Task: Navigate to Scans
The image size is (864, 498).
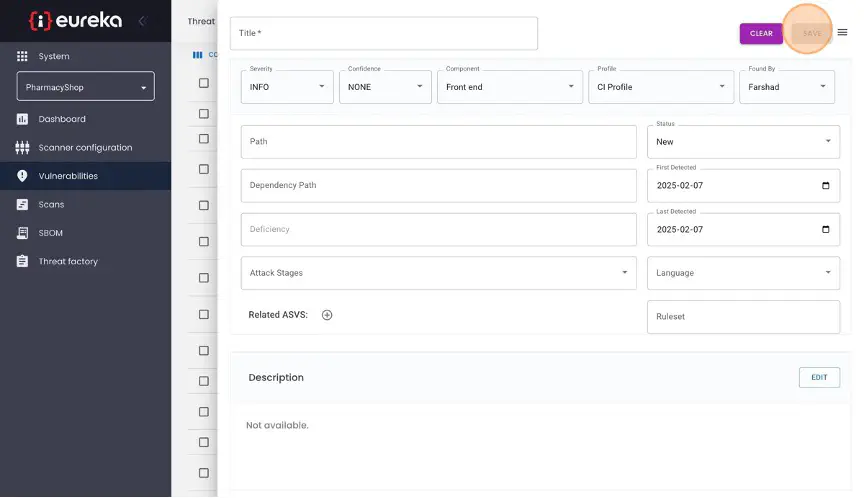Action: point(85,204)
